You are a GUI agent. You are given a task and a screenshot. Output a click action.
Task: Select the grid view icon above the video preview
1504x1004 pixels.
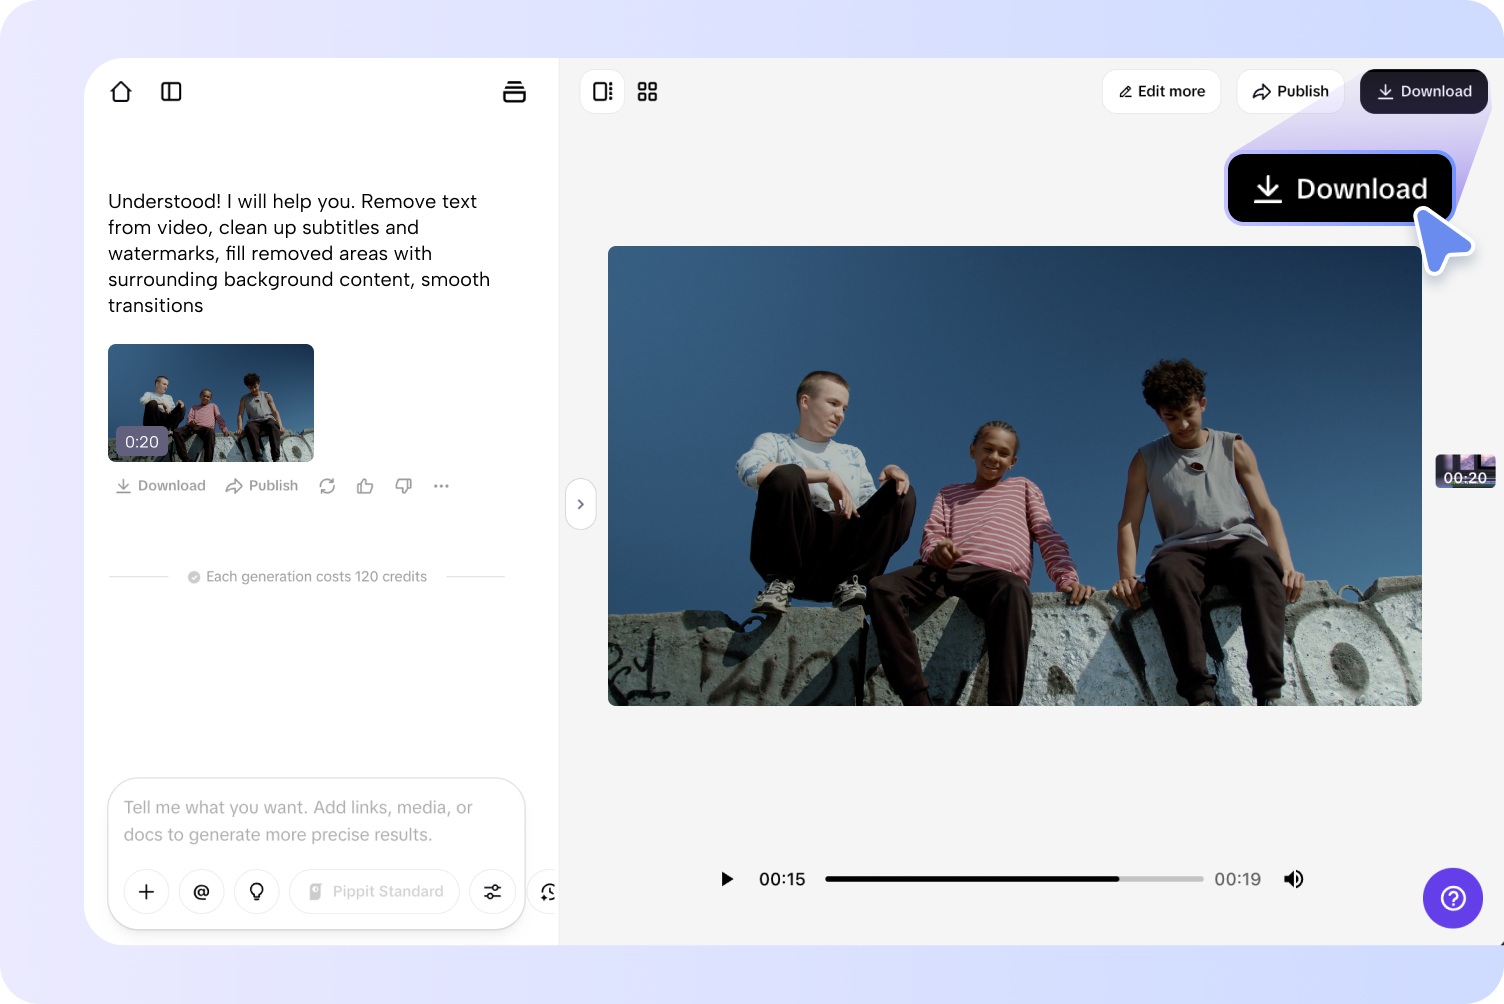647,91
